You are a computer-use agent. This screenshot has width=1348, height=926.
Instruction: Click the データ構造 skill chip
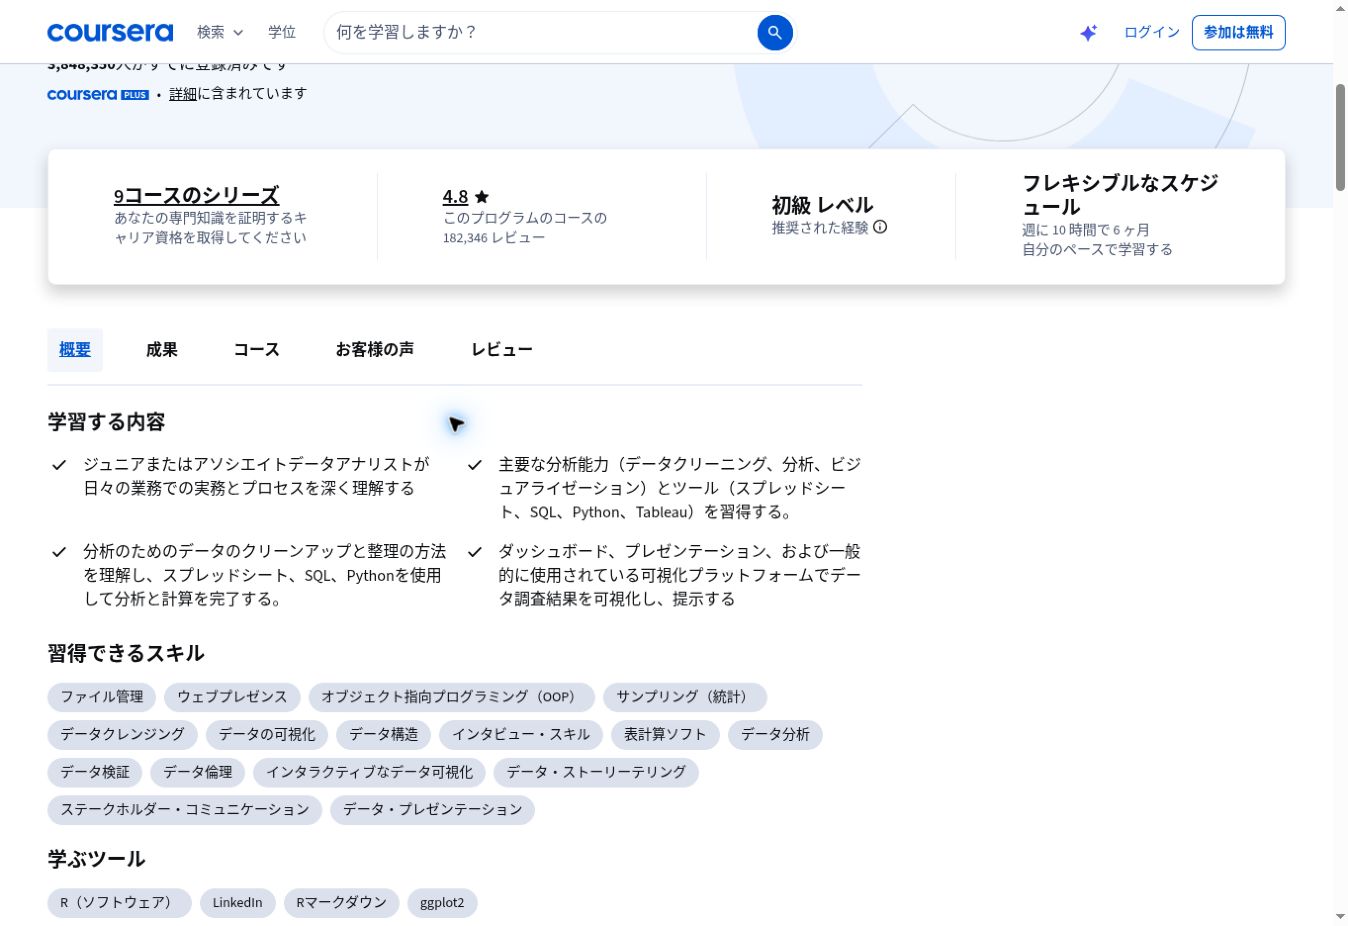click(x=384, y=735)
